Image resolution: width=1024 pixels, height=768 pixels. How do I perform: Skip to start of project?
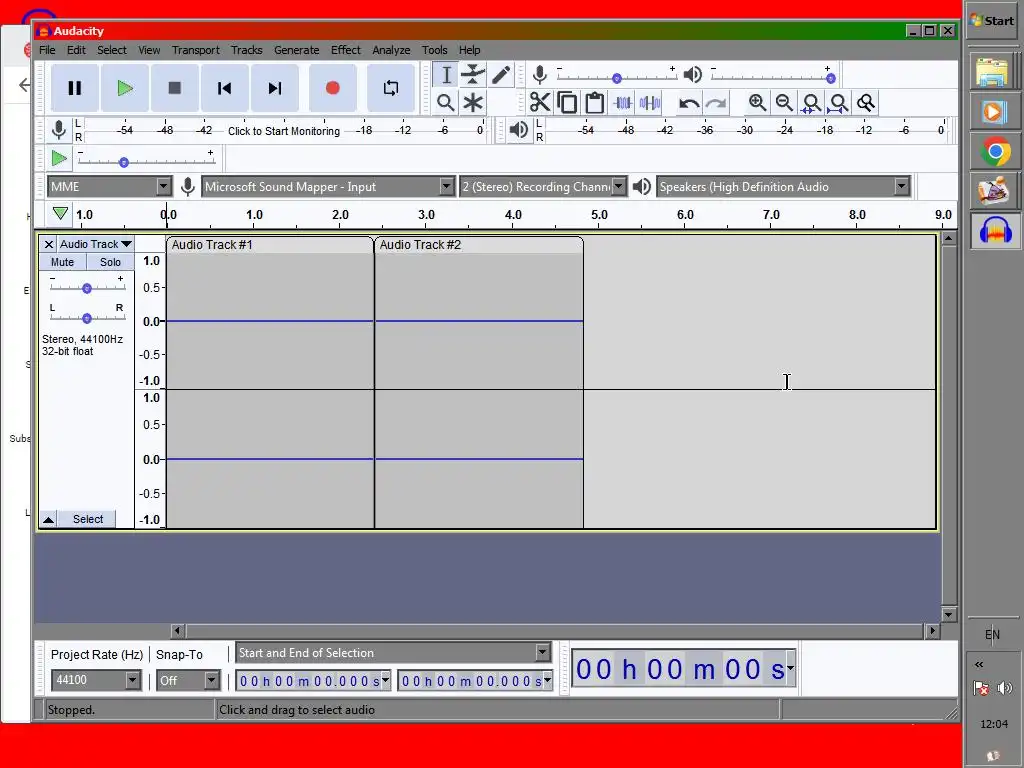[225, 88]
